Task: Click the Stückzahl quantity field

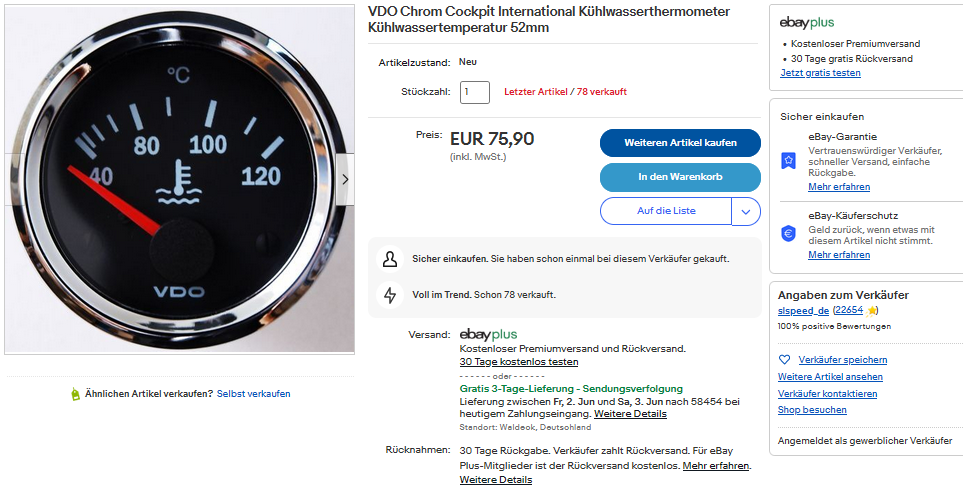Action: coord(474,92)
